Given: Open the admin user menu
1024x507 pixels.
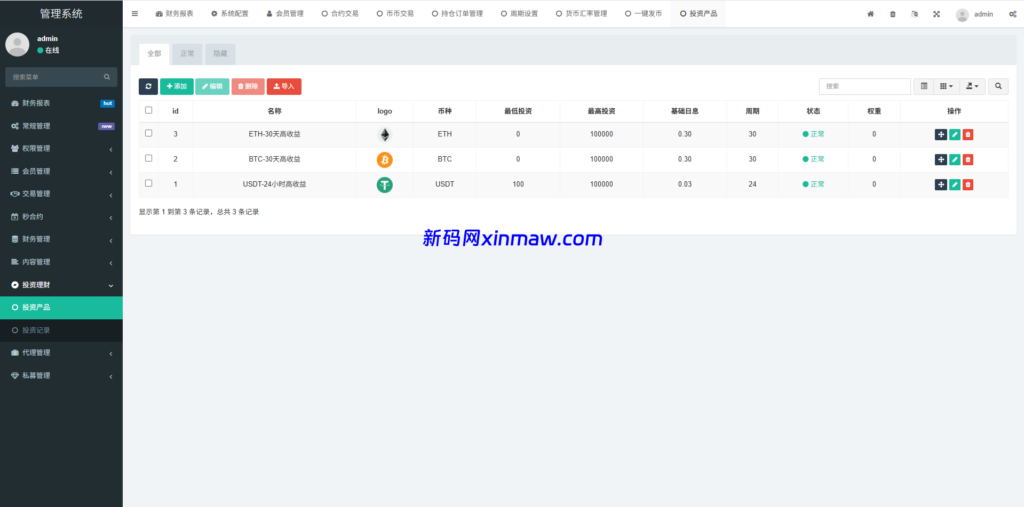Looking at the screenshot, I should pos(974,14).
